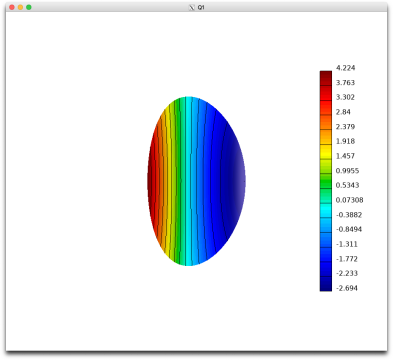This screenshot has height=360, width=393.
Task: Click the 4.224 maximum value label
Action: tap(345, 68)
